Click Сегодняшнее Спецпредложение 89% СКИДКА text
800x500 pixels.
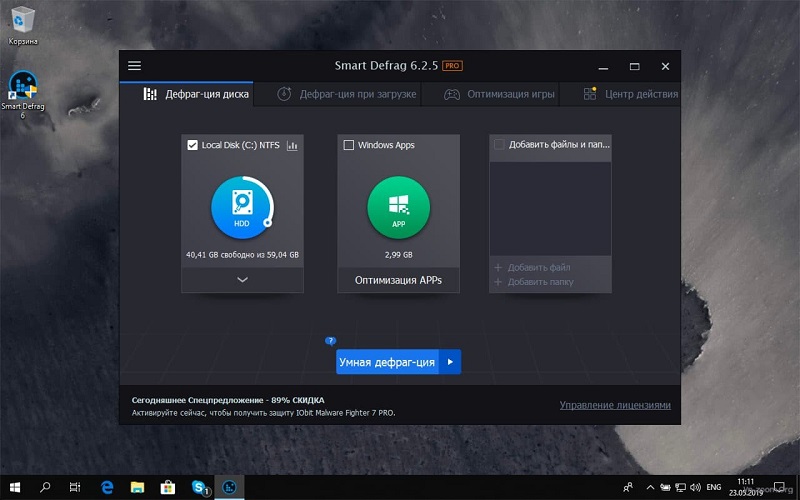coord(228,400)
